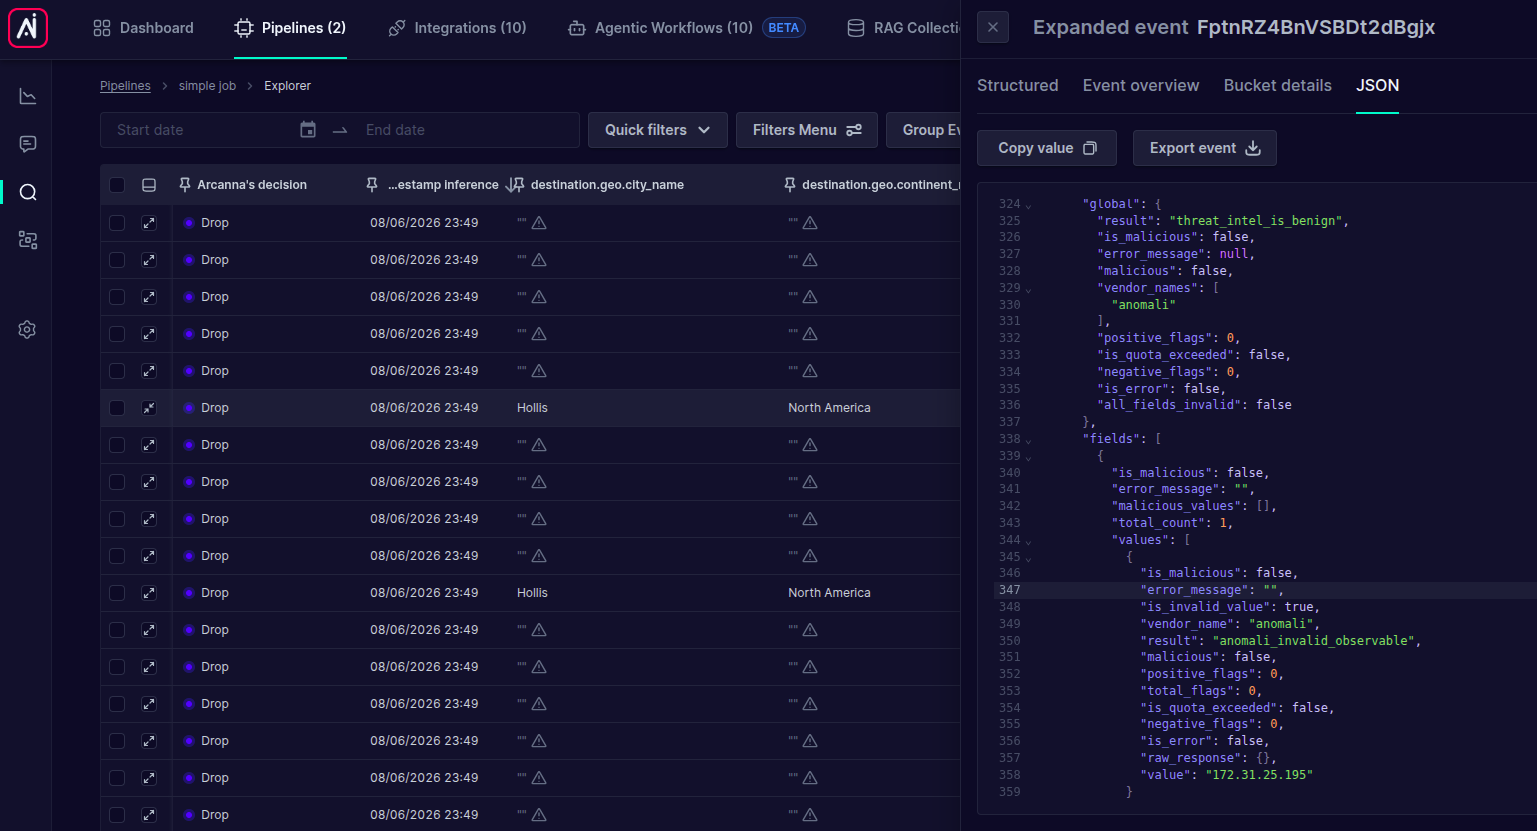Image resolution: width=1537 pixels, height=831 pixels.
Task: Click the Integrations plug icon
Action: (x=397, y=28)
